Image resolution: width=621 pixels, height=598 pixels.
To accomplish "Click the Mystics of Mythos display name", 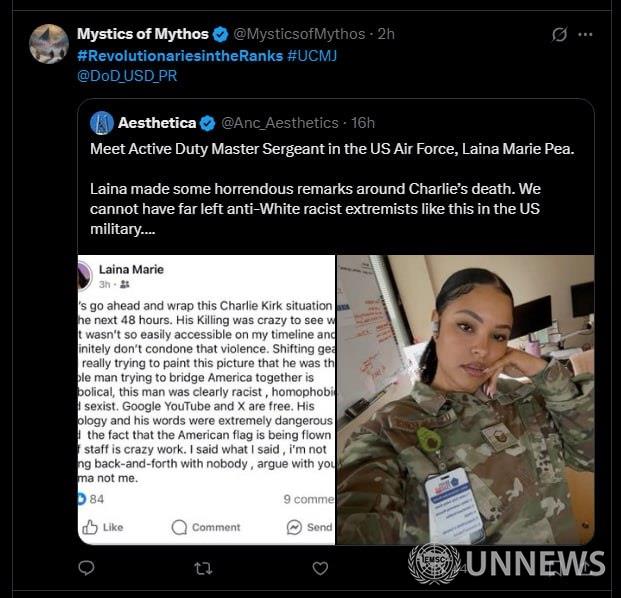I will [x=143, y=34].
